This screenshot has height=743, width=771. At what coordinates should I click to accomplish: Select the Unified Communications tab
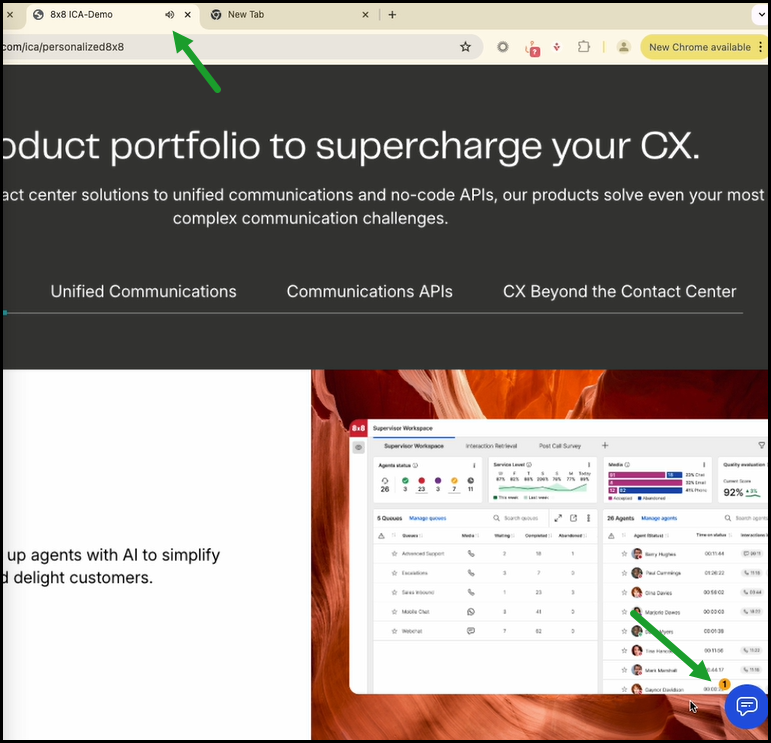tap(144, 291)
